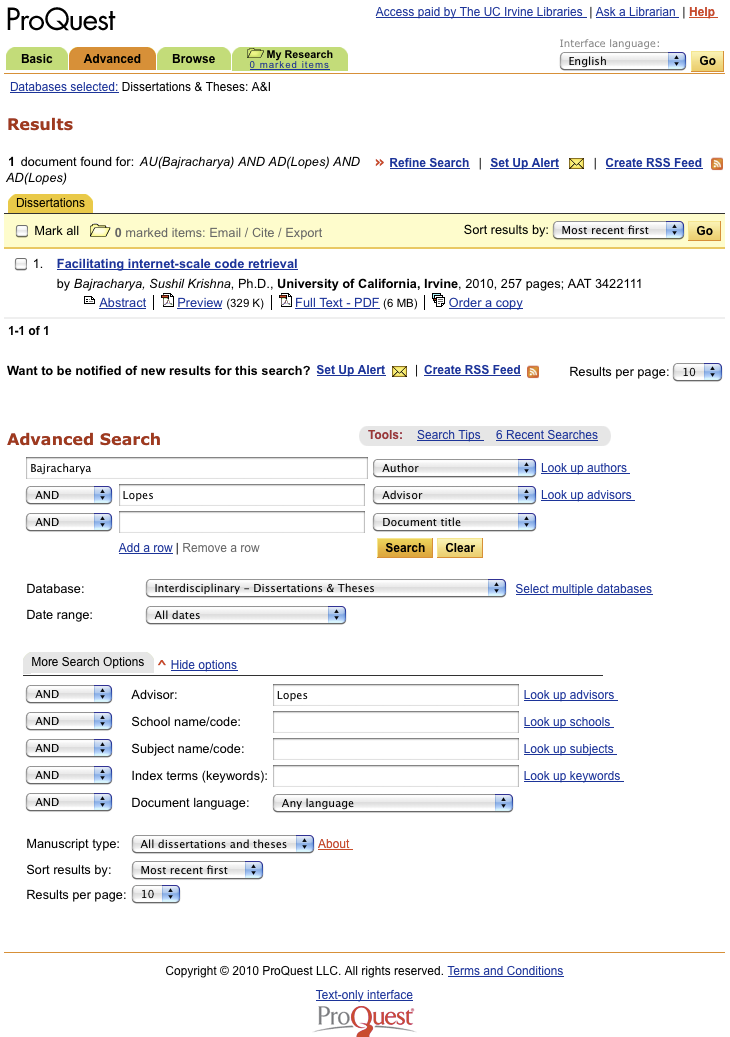Click Terms and Conditions link
Image resolution: width=730 pixels, height=1037 pixels.
[x=505, y=971]
